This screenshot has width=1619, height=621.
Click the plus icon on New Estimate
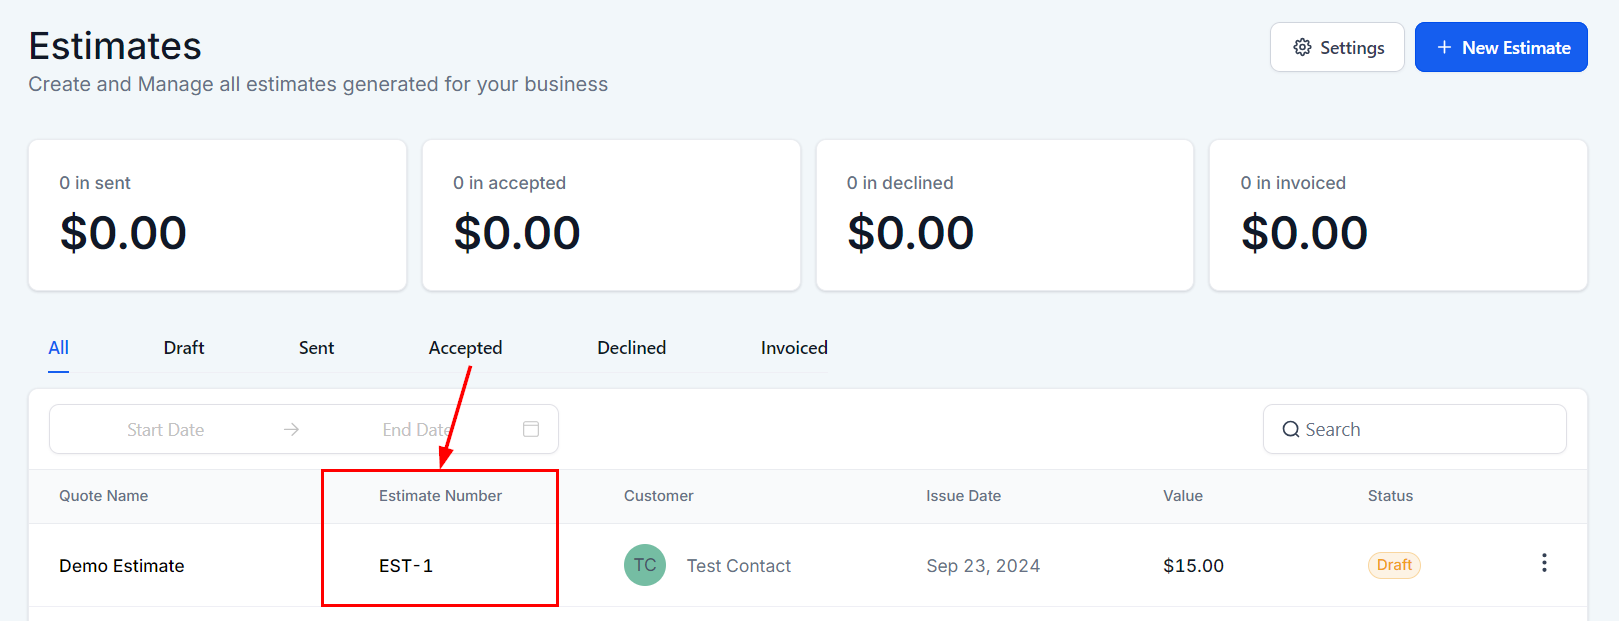coord(1444,47)
